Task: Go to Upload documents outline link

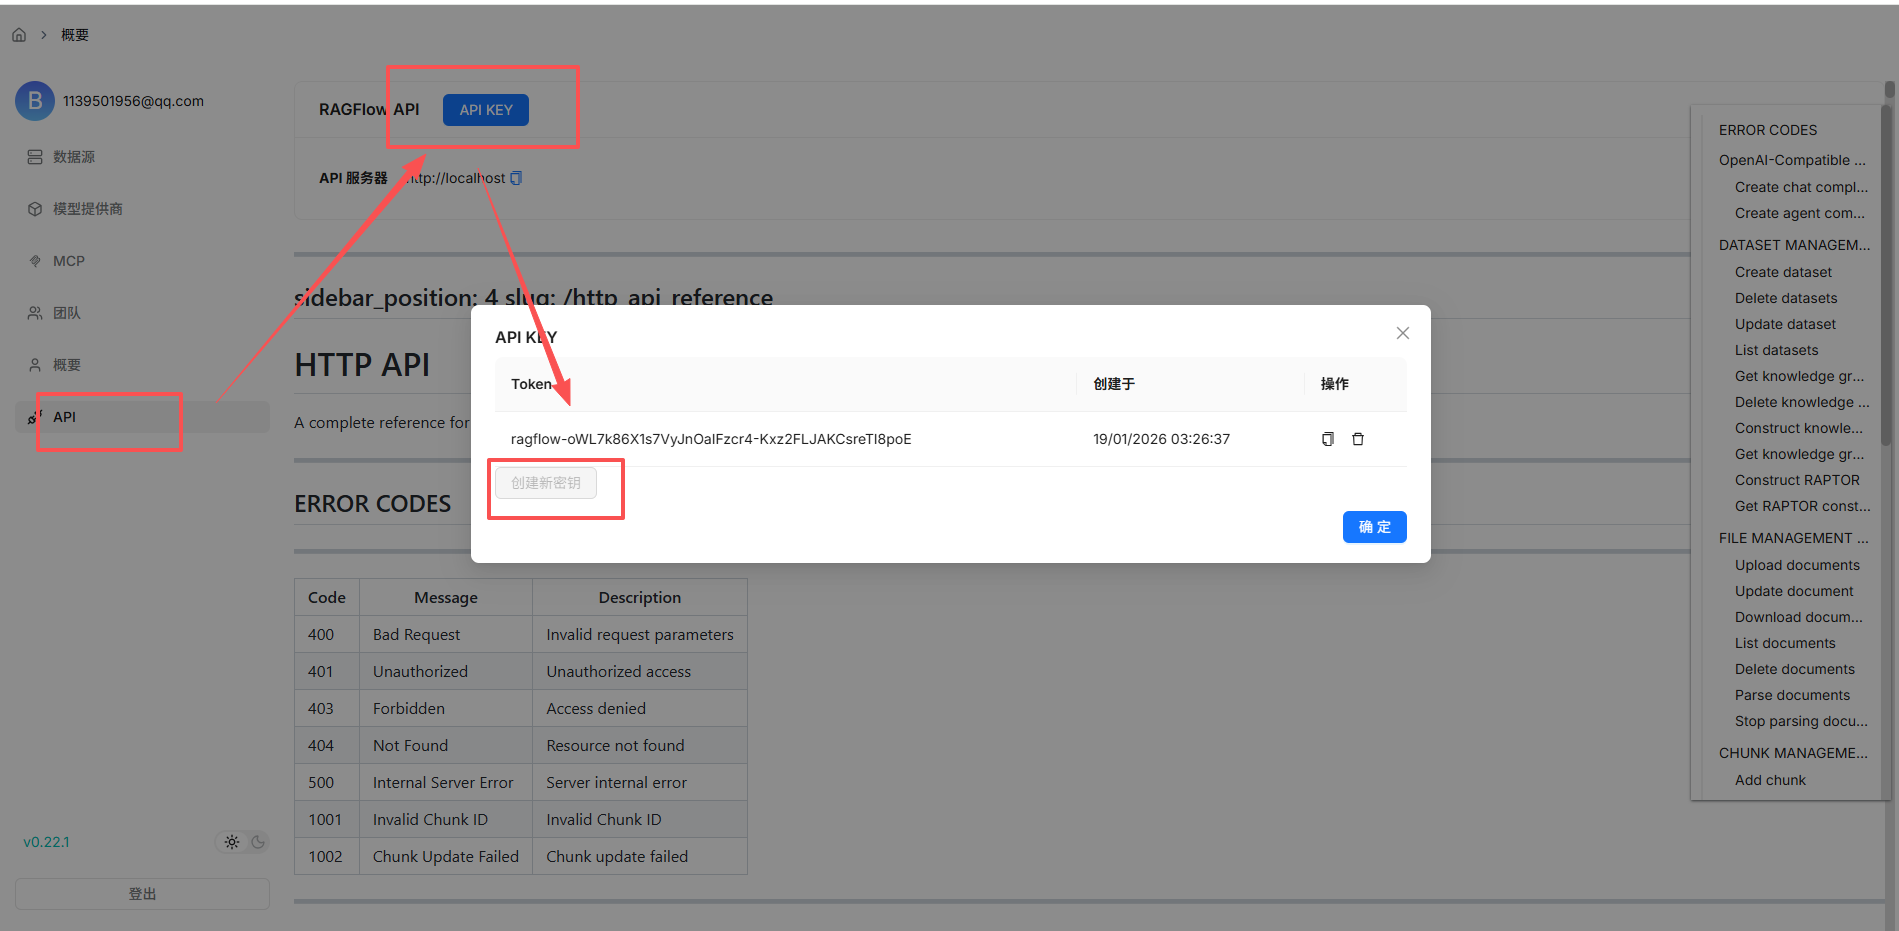Action: [1797, 565]
